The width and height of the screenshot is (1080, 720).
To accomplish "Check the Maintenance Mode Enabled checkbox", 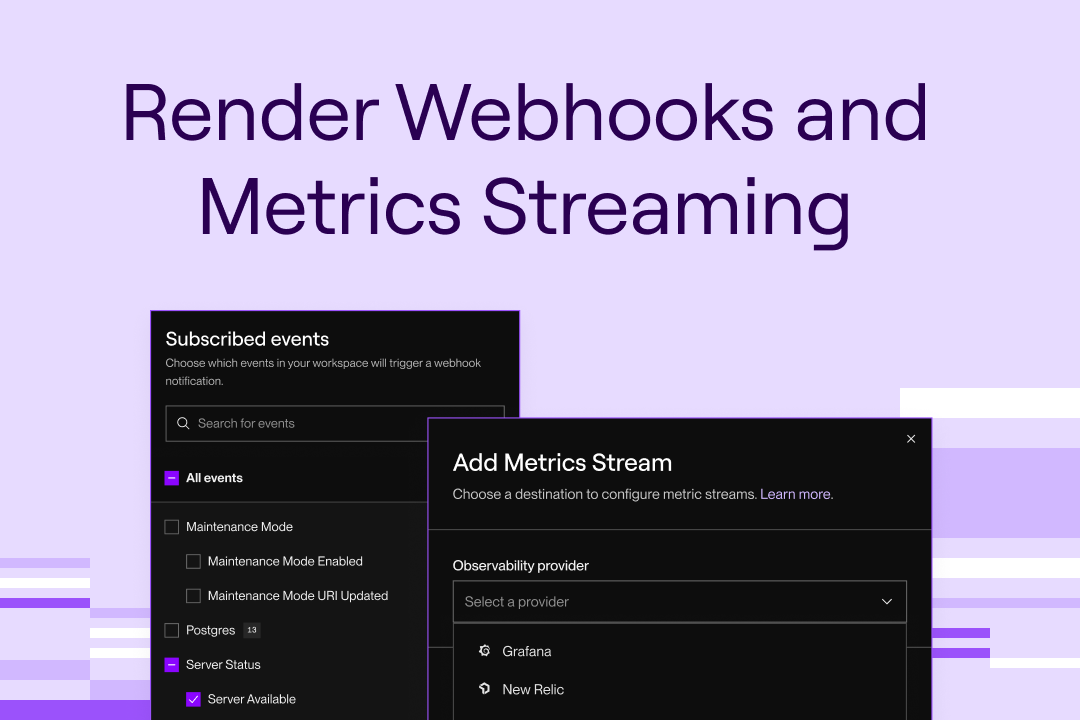I will pyautogui.click(x=194, y=561).
